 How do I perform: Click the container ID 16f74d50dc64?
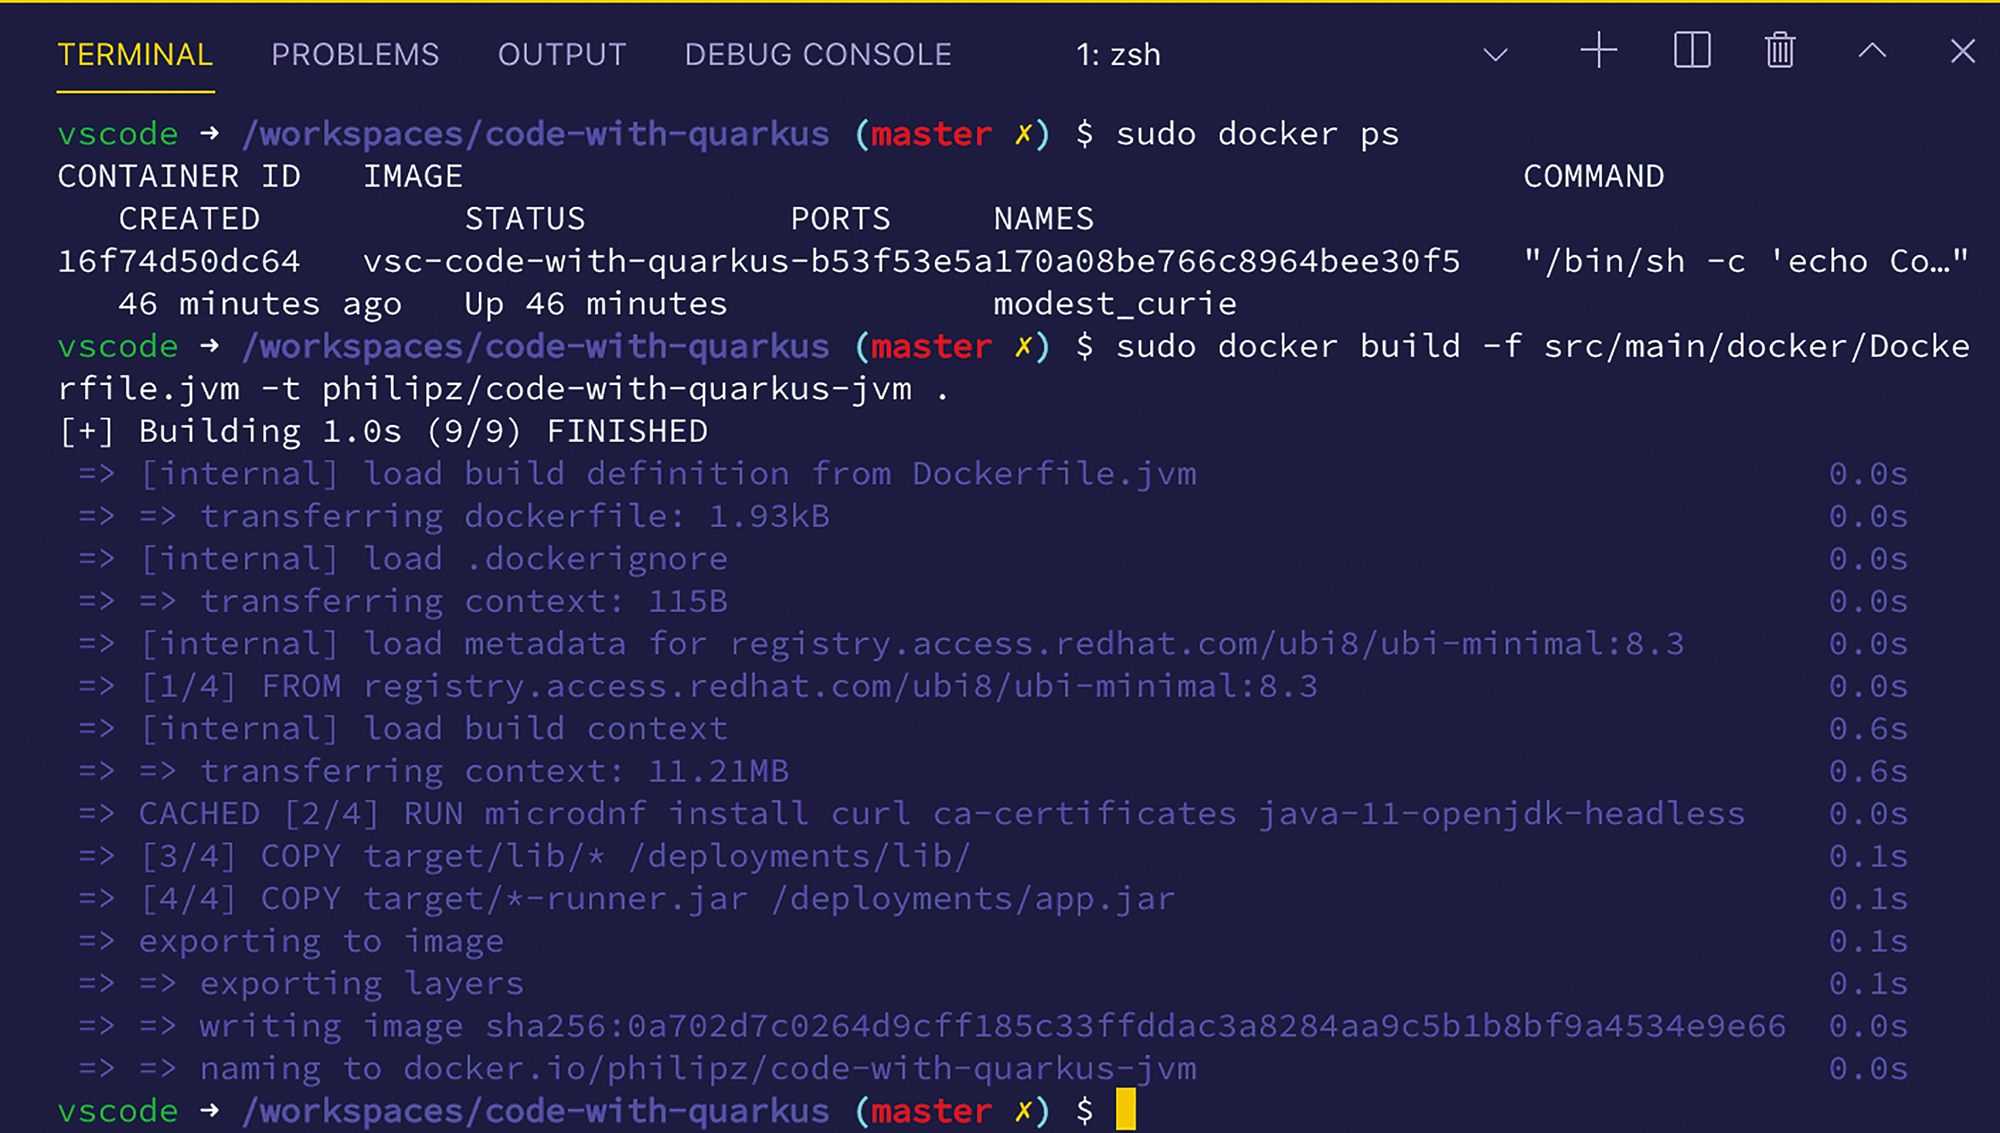[179, 261]
